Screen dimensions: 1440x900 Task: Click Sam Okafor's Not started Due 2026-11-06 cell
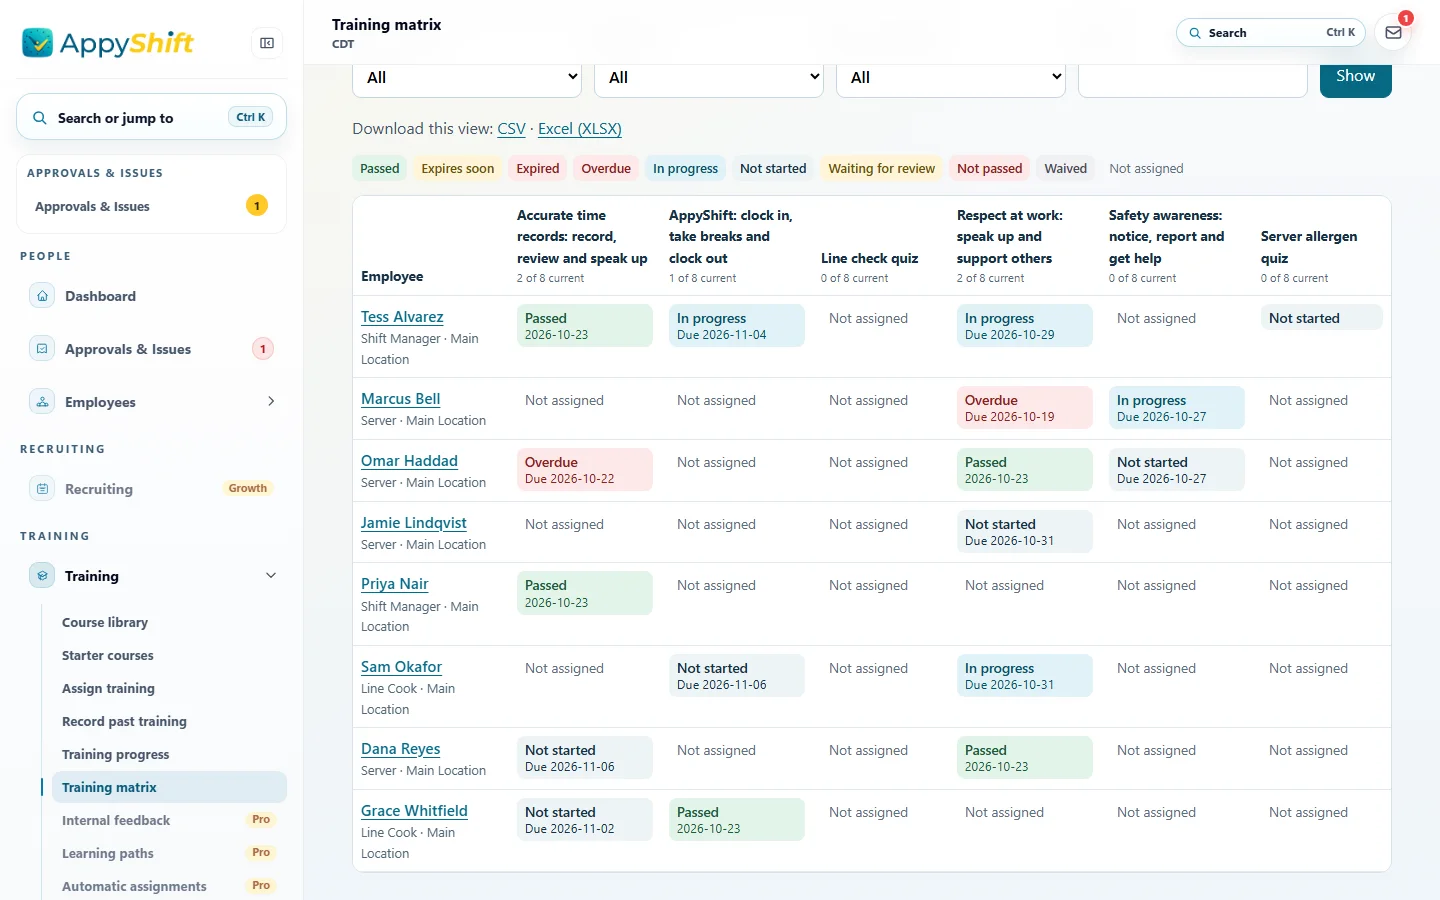[x=737, y=676]
